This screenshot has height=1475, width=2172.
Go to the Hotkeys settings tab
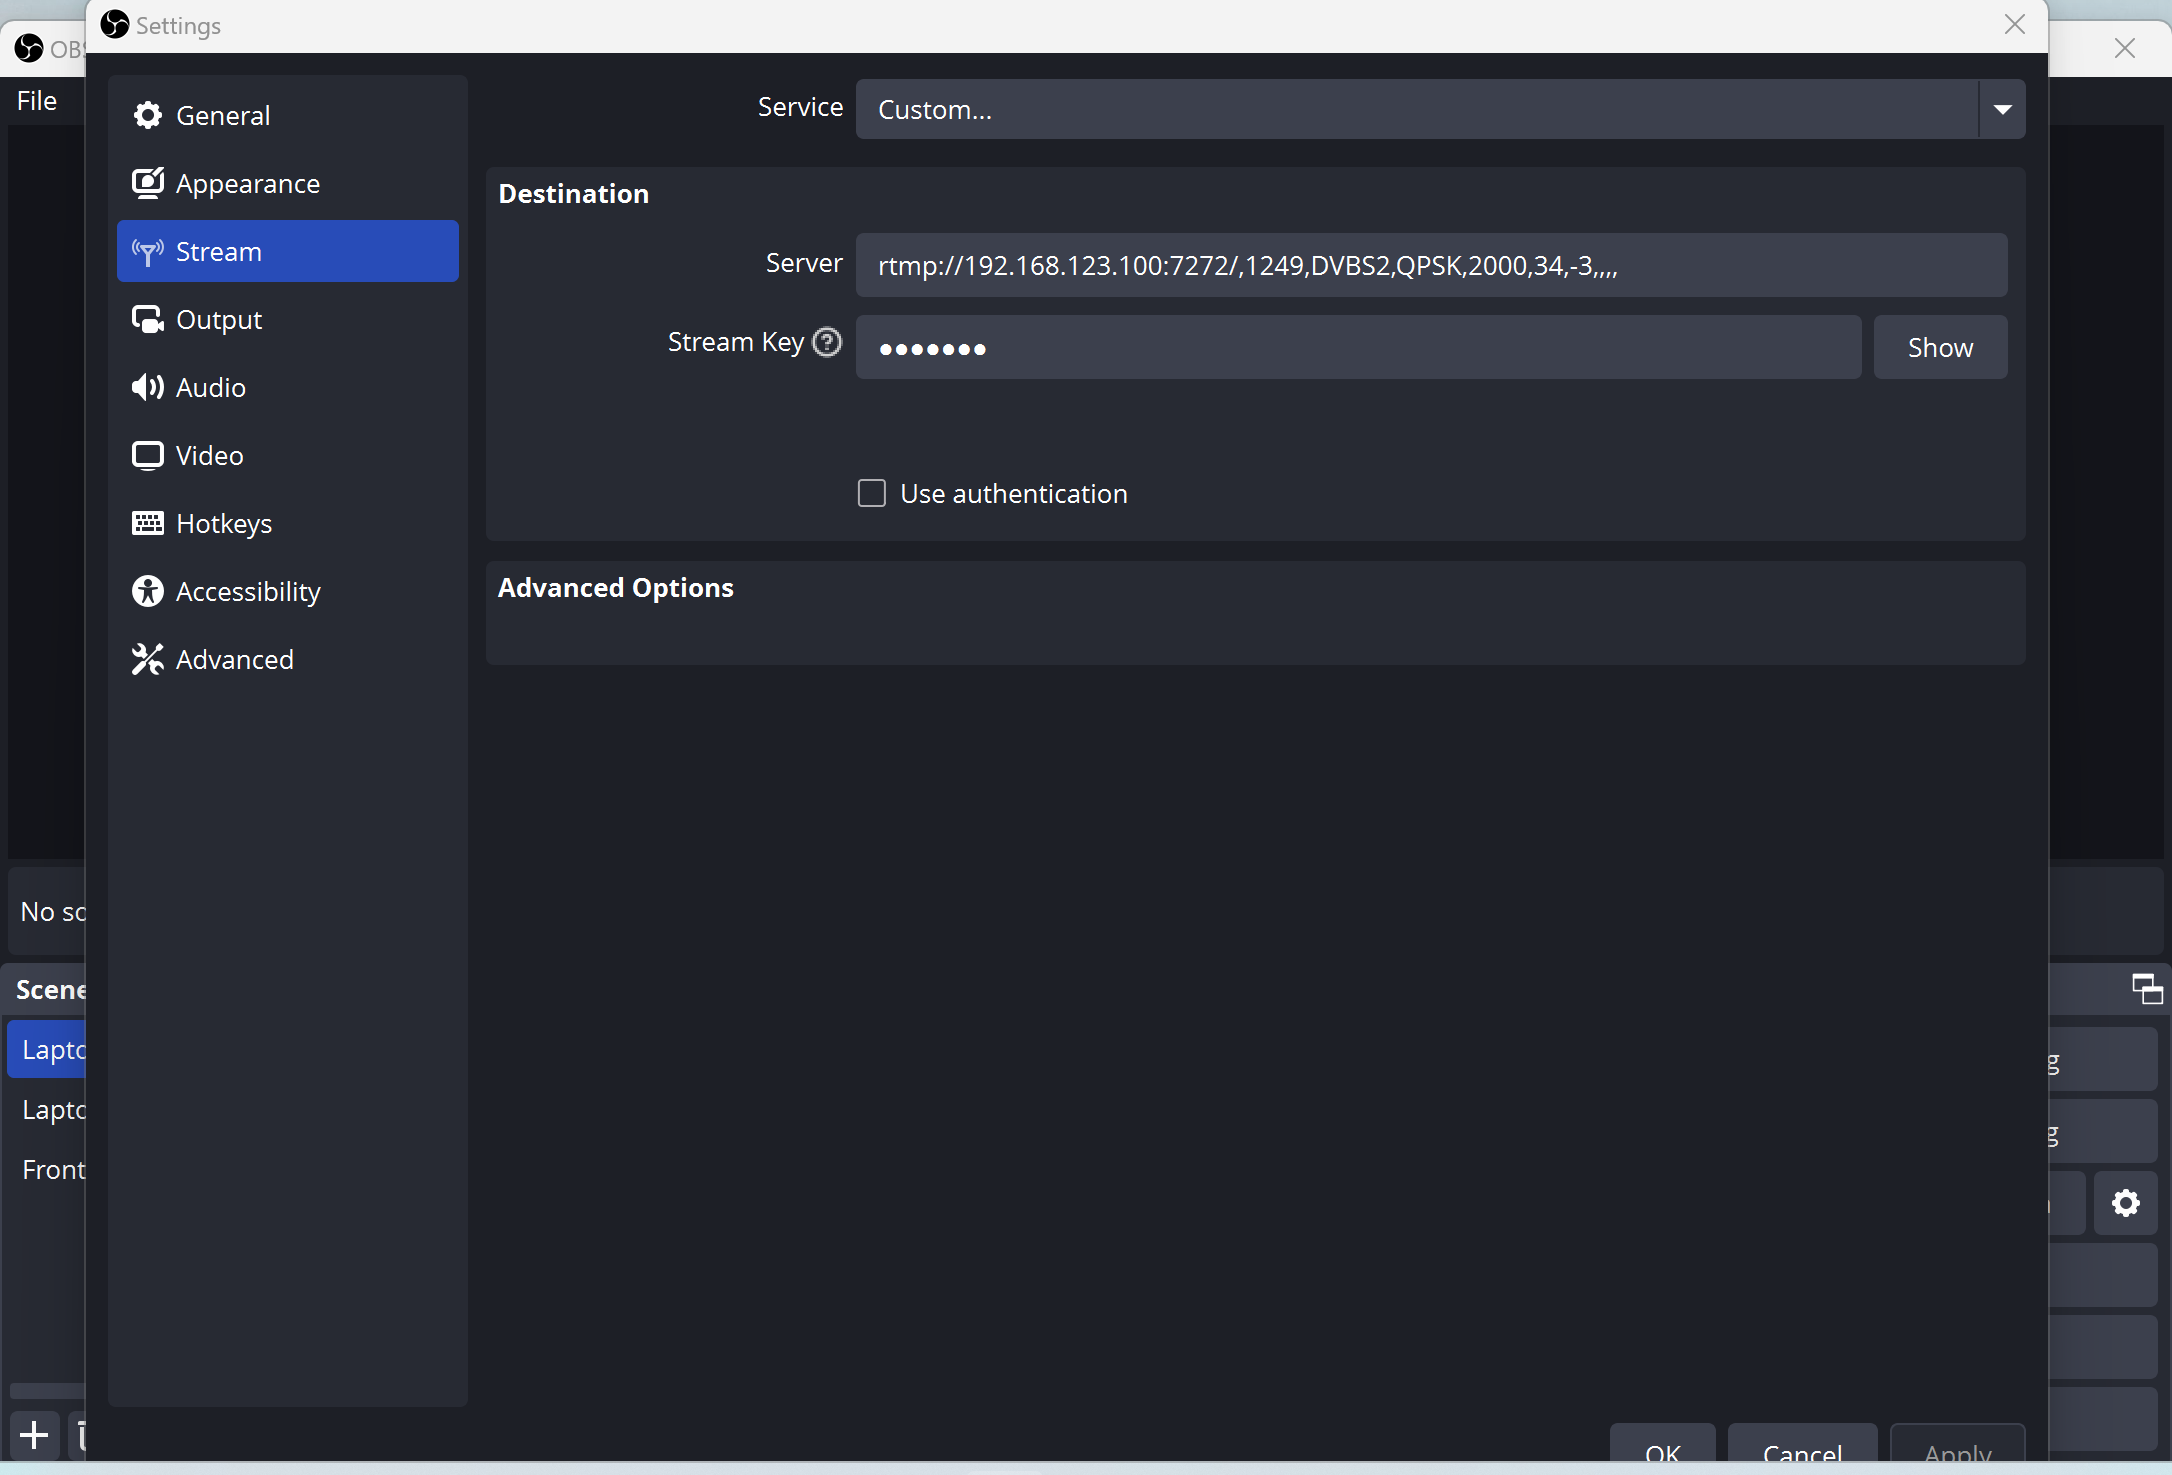pyautogui.click(x=288, y=524)
